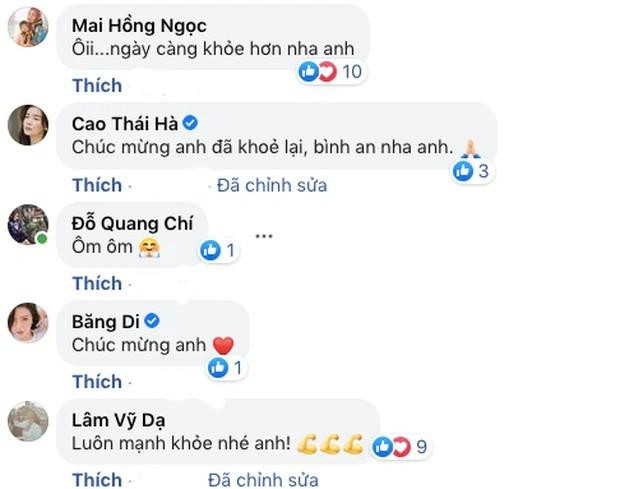
Task: Like Băng Di's comment using Thích
Action: (97, 381)
